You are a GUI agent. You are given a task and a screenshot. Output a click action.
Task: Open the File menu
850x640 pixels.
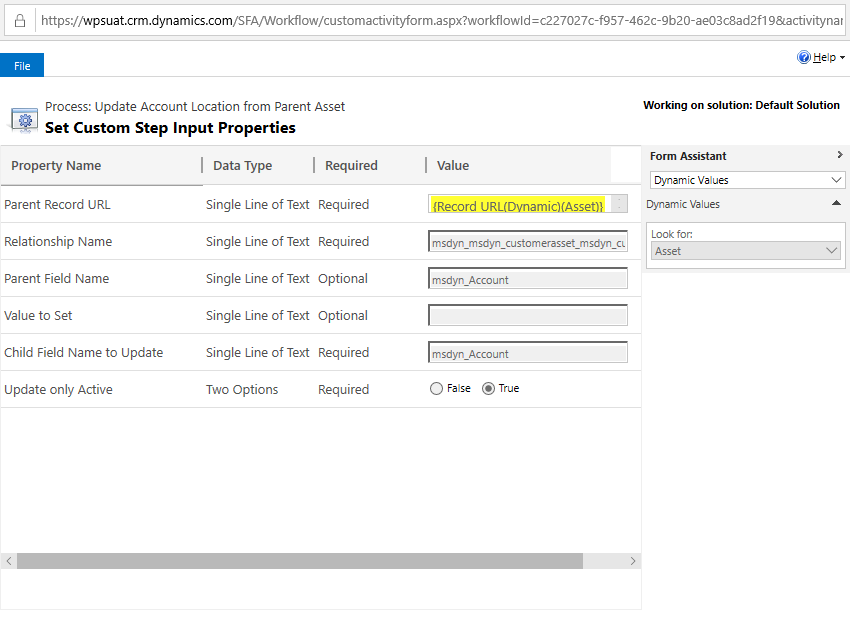click(22, 66)
